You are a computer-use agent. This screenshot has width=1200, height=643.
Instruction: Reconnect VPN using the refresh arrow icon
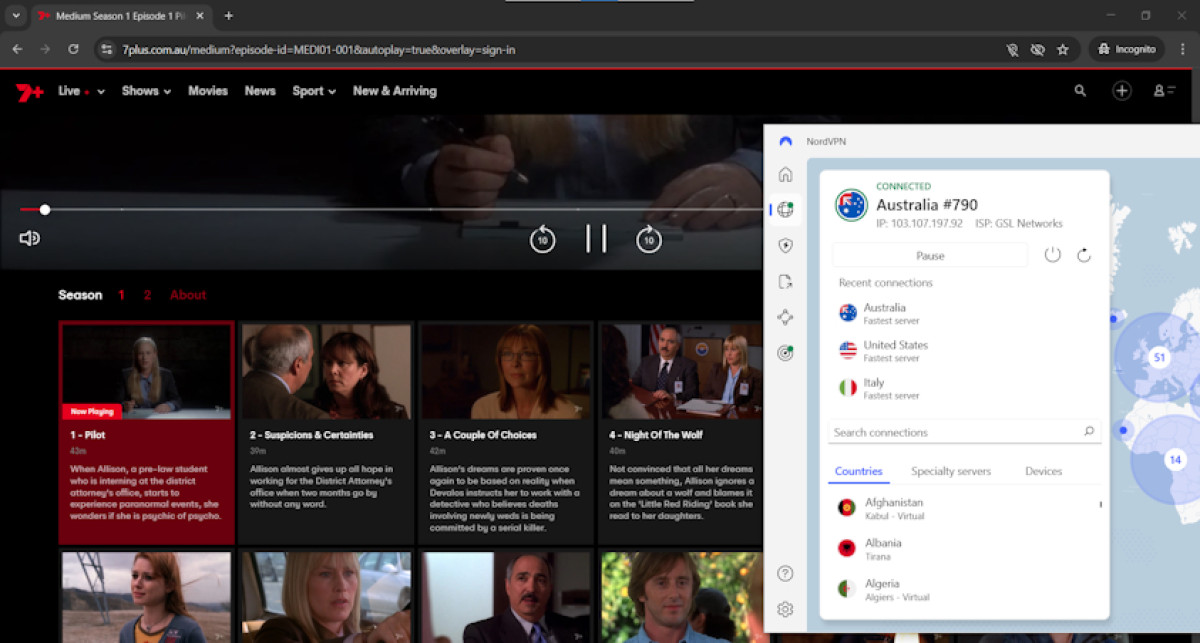1084,255
